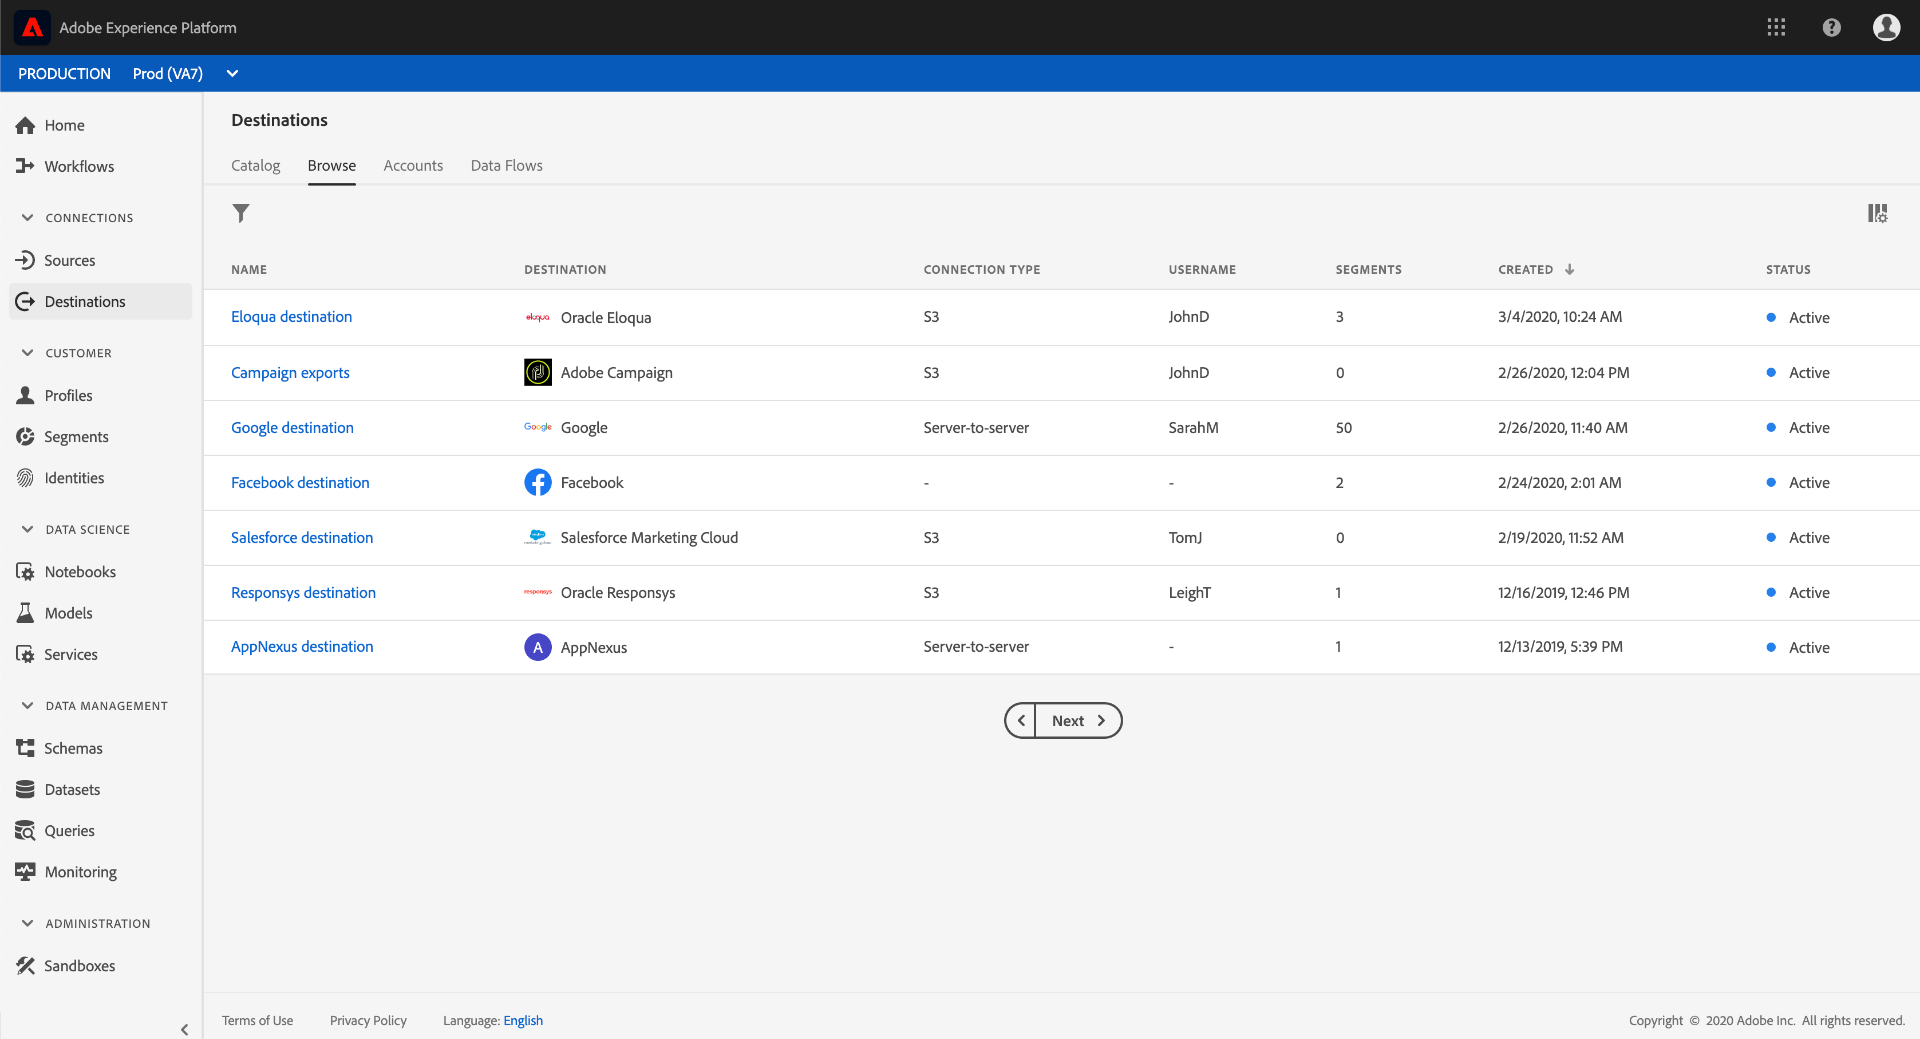This screenshot has width=1920, height=1039.
Task: Collapse the Data Science section
Action: [x=27, y=529]
